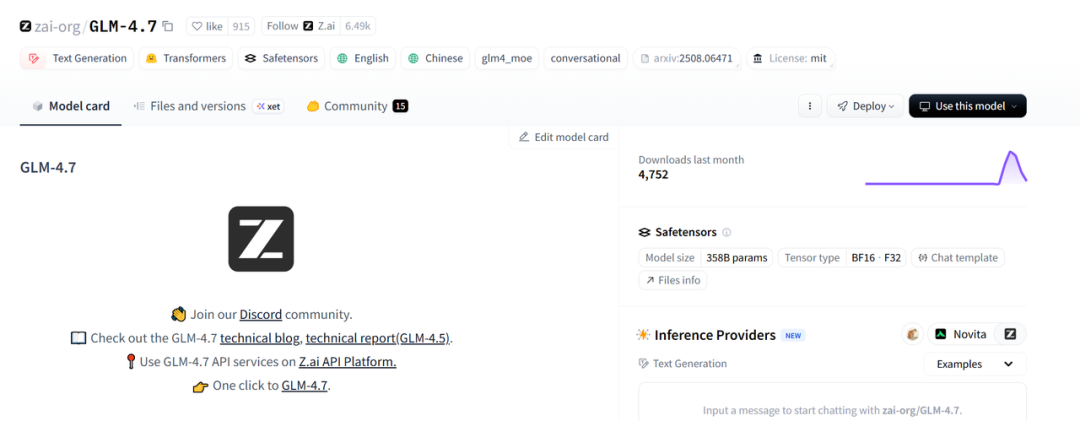Expand the Deploy dropdown
Screen dimensions: 1080x421
point(865,106)
